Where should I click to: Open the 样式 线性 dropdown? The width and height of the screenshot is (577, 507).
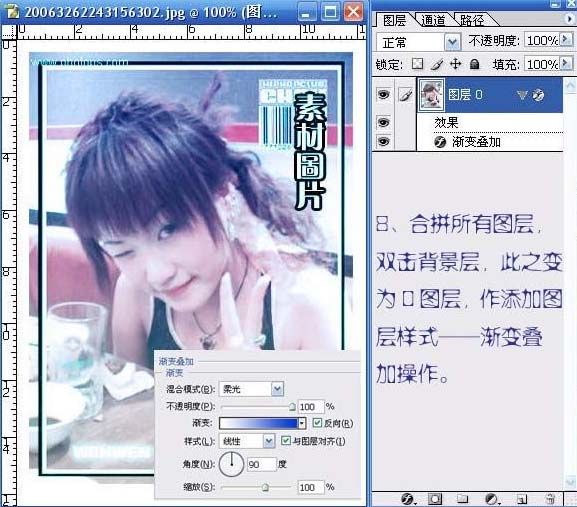click(x=269, y=441)
